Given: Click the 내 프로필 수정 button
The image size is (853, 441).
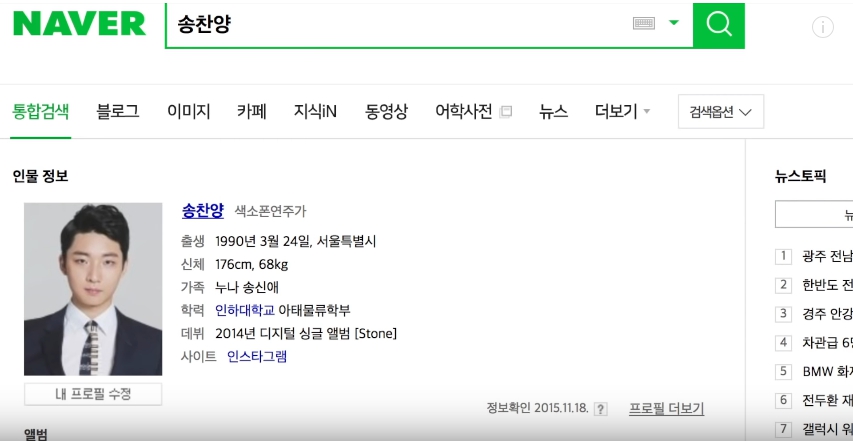Looking at the screenshot, I should [93, 394].
